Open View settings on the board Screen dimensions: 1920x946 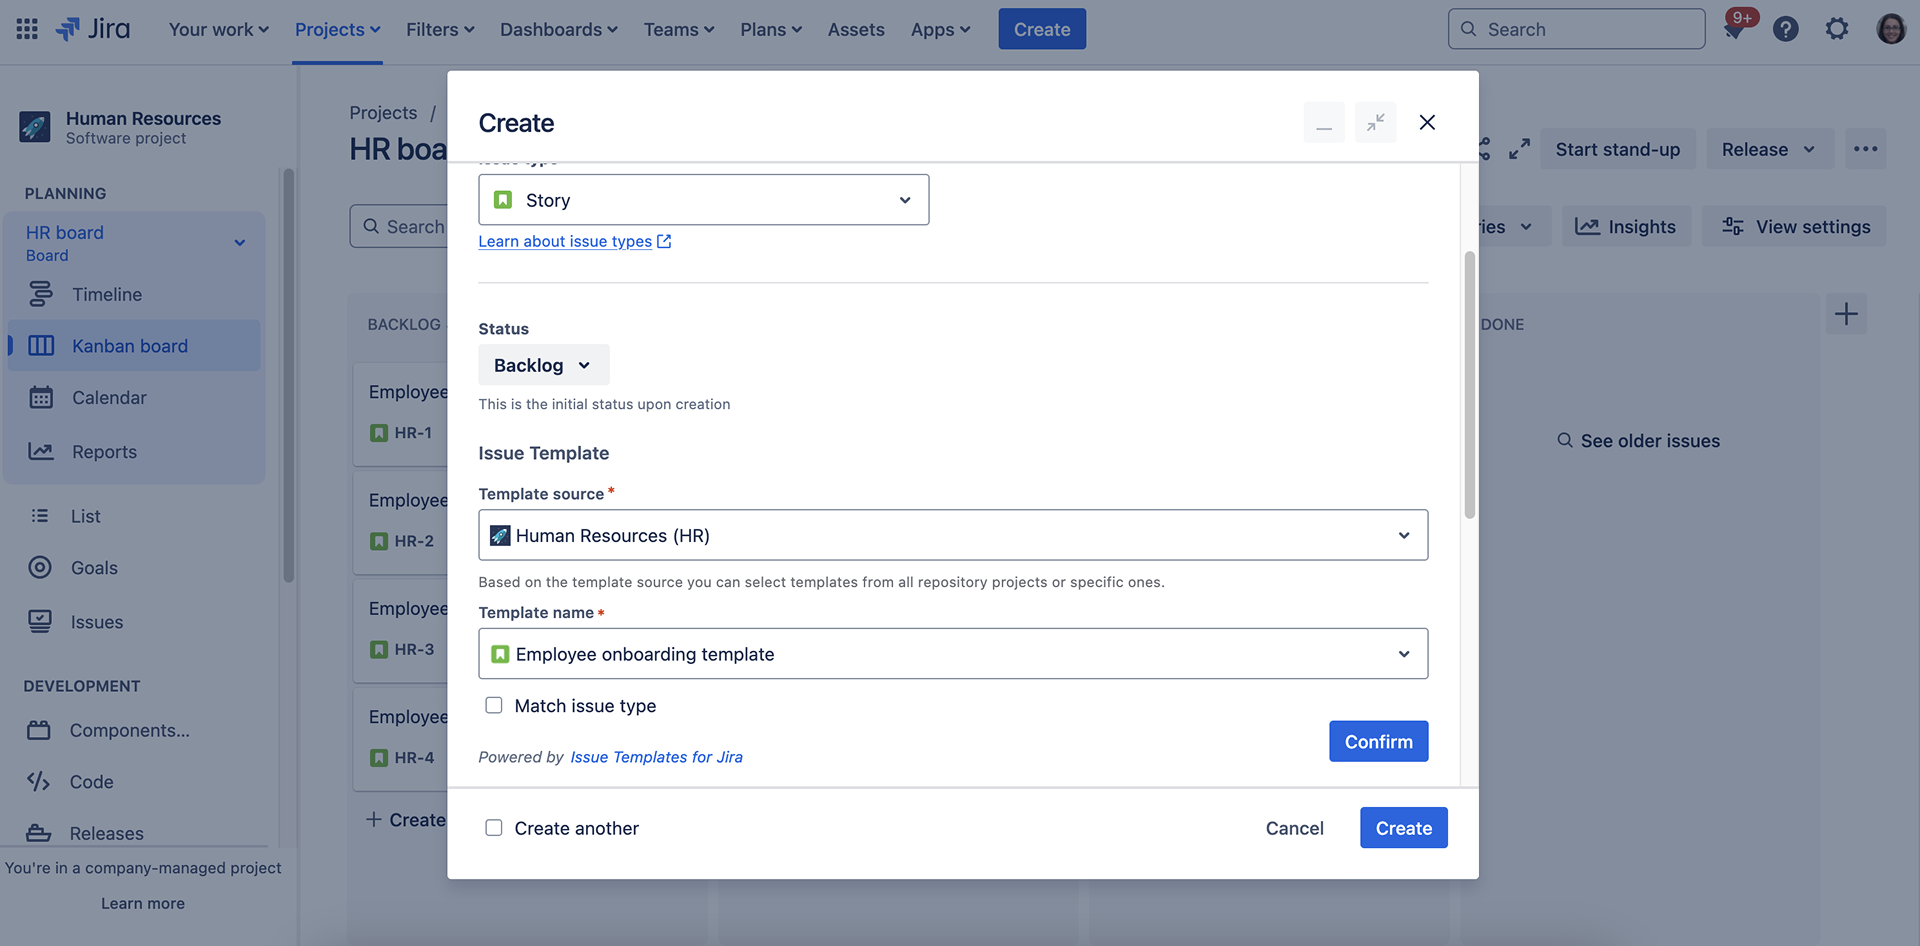click(x=1795, y=226)
